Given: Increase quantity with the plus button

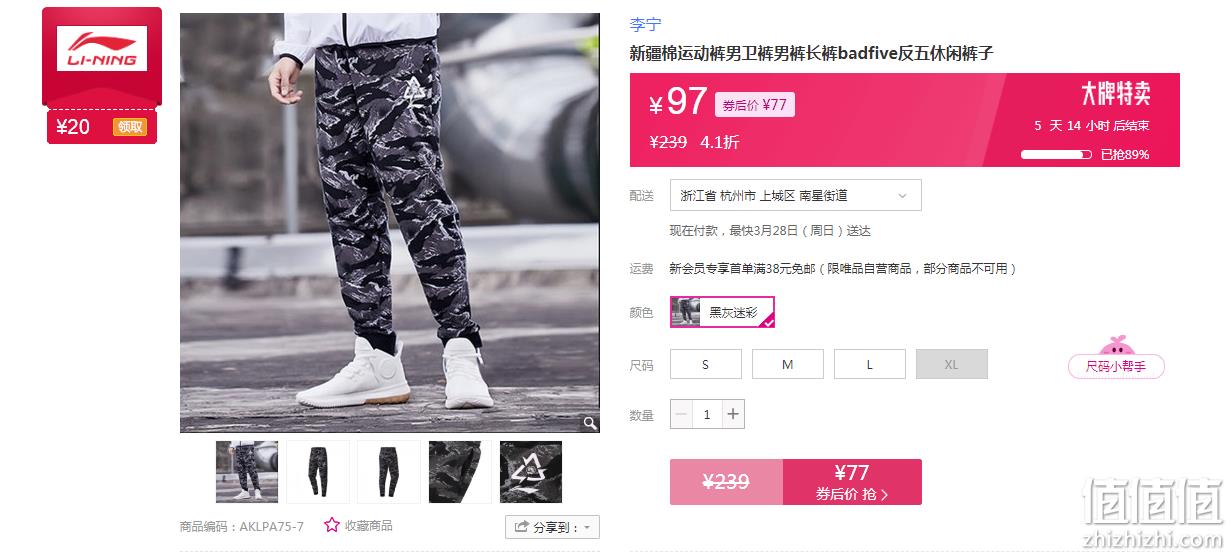Looking at the screenshot, I should click(x=733, y=414).
